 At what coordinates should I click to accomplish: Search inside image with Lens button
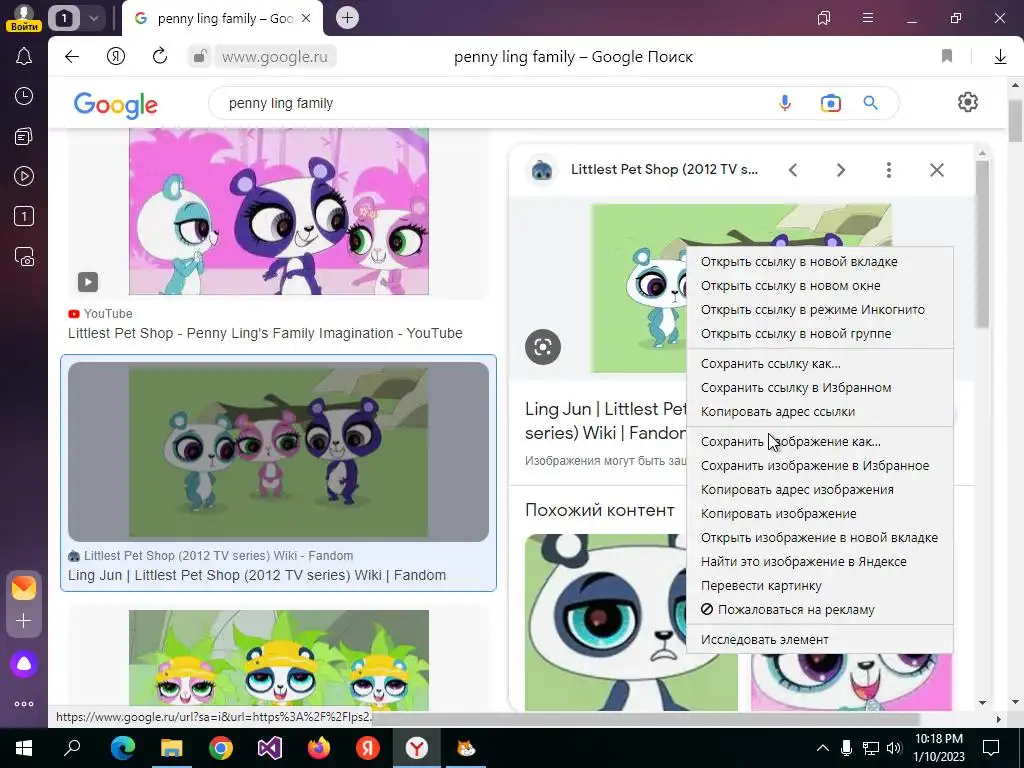coord(543,347)
